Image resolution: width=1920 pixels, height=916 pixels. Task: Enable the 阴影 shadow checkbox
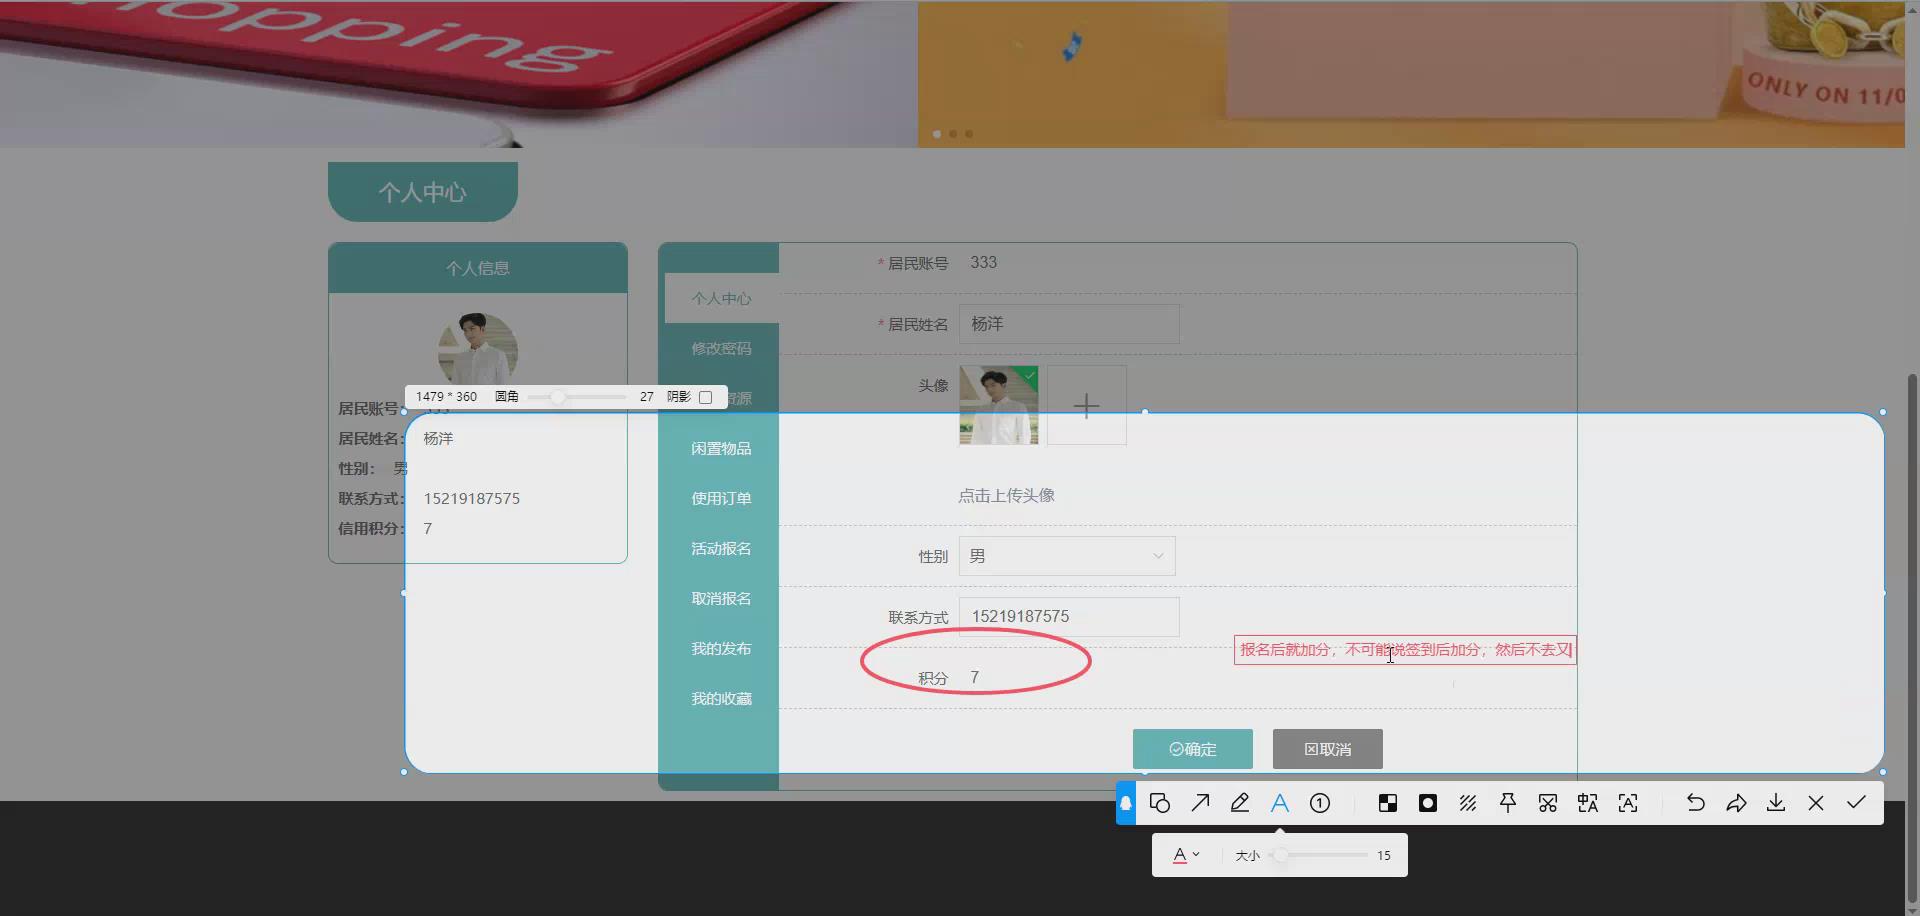click(x=706, y=397)
